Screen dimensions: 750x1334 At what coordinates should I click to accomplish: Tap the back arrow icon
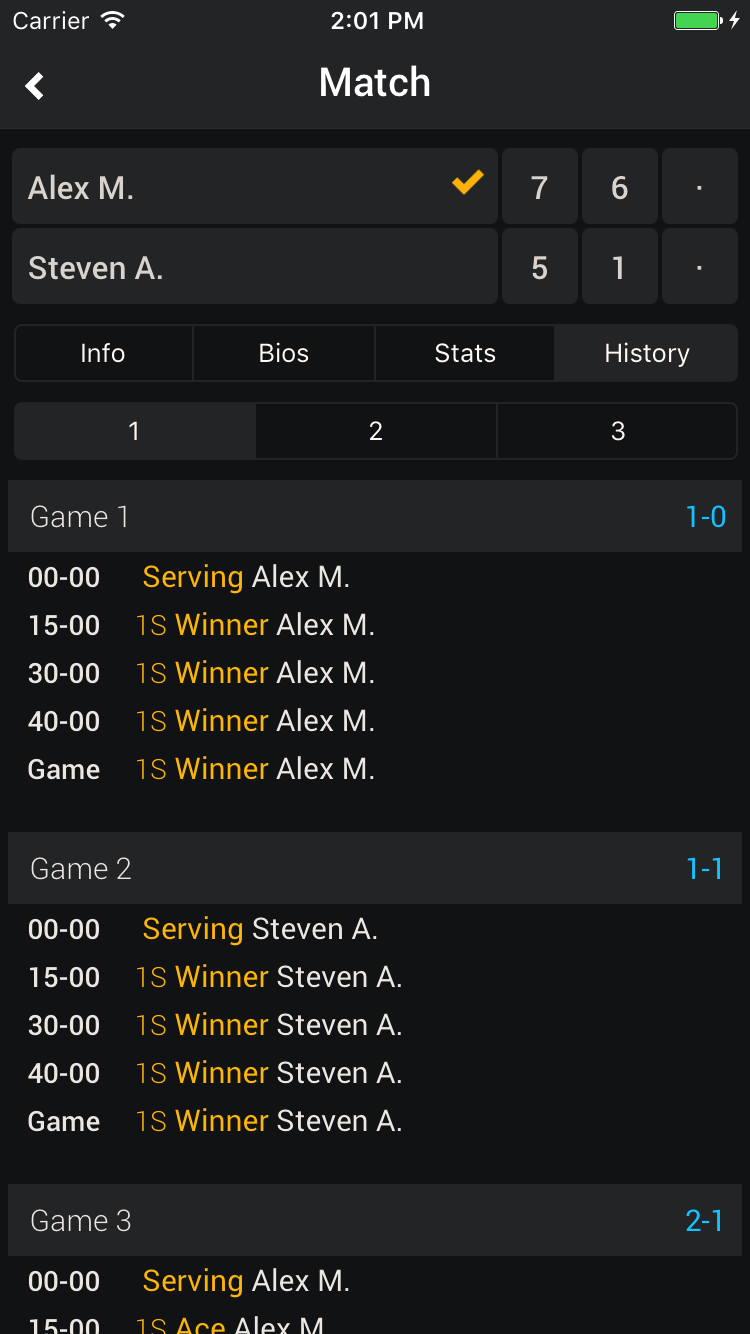(x=36, y=85)
